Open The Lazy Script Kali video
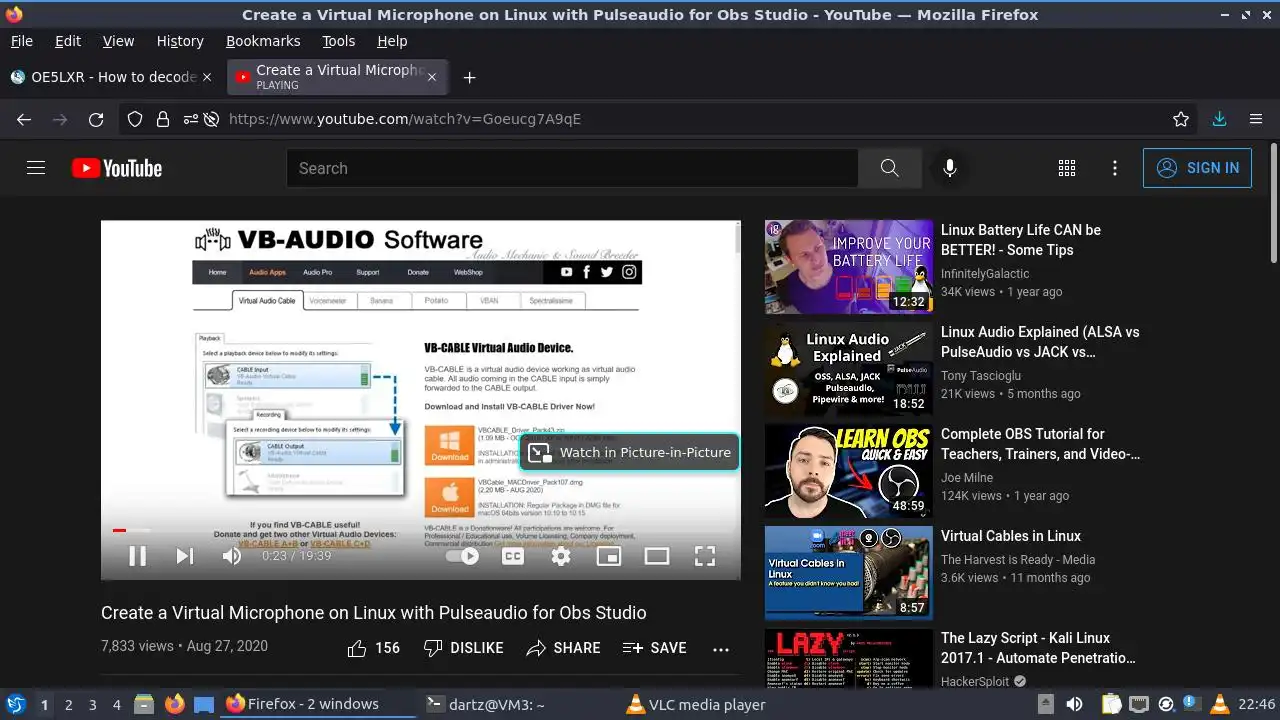 point(1038,648)
